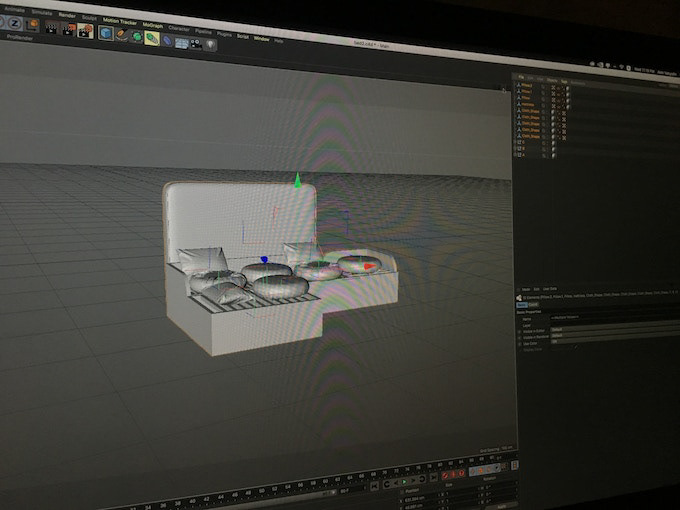Click the Render View clapperboard icon

click(x=52, y=28)
